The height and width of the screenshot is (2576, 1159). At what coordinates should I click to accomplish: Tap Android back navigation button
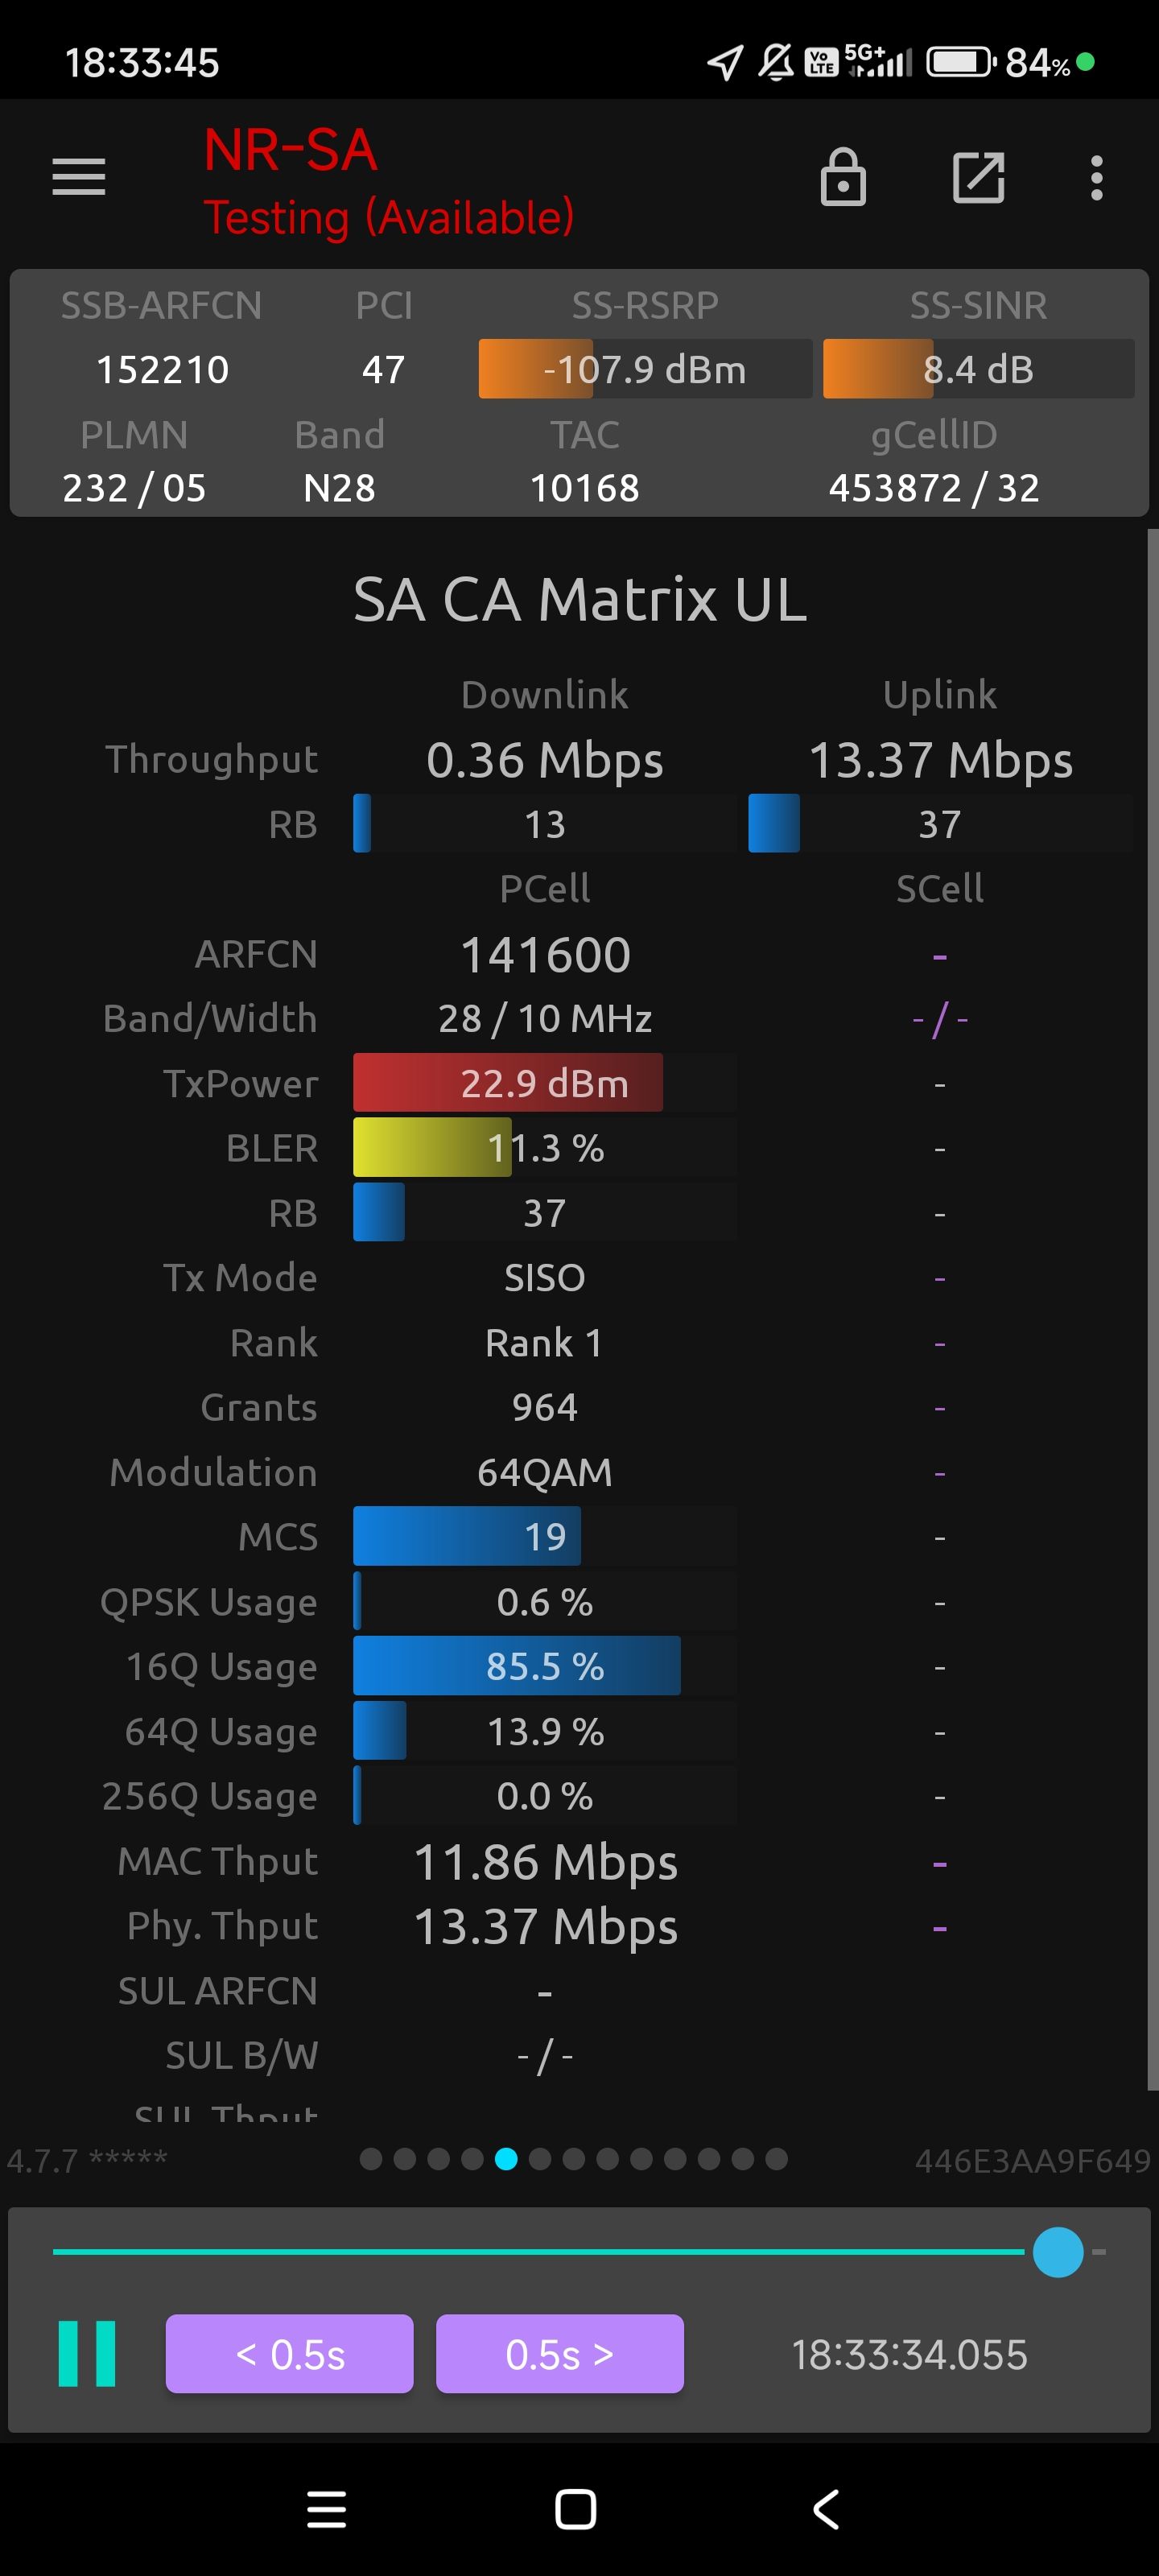pyautogui.click(x=826, y=2509)
